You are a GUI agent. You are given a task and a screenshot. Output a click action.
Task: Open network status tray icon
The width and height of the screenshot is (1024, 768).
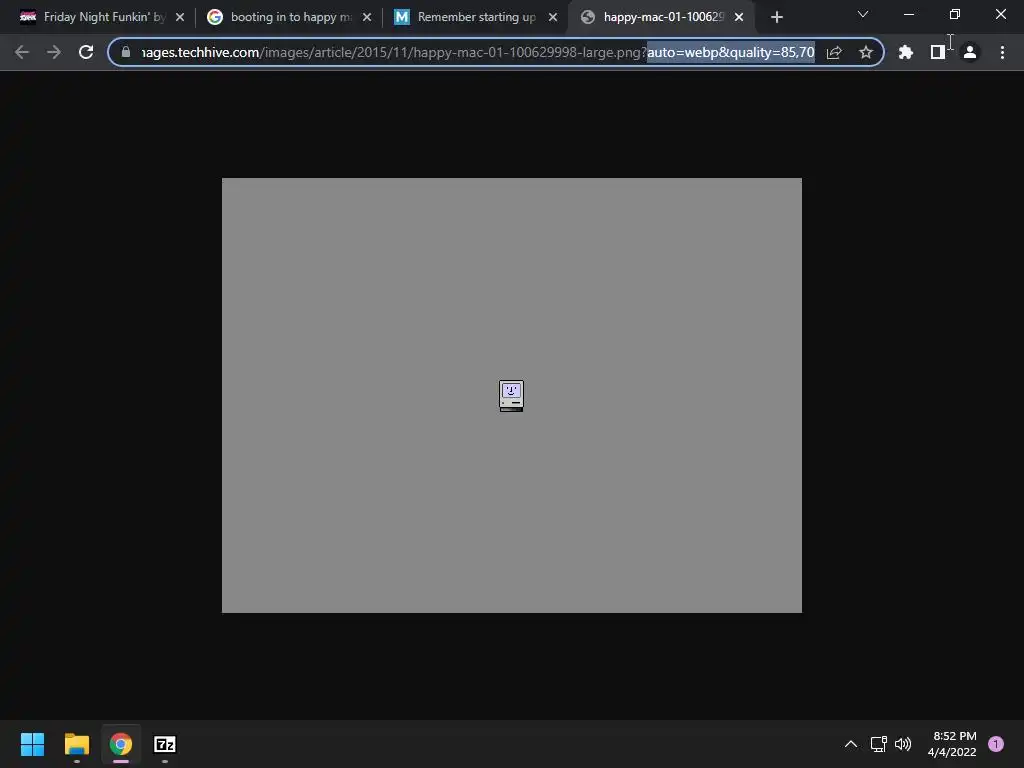point(878,744)
